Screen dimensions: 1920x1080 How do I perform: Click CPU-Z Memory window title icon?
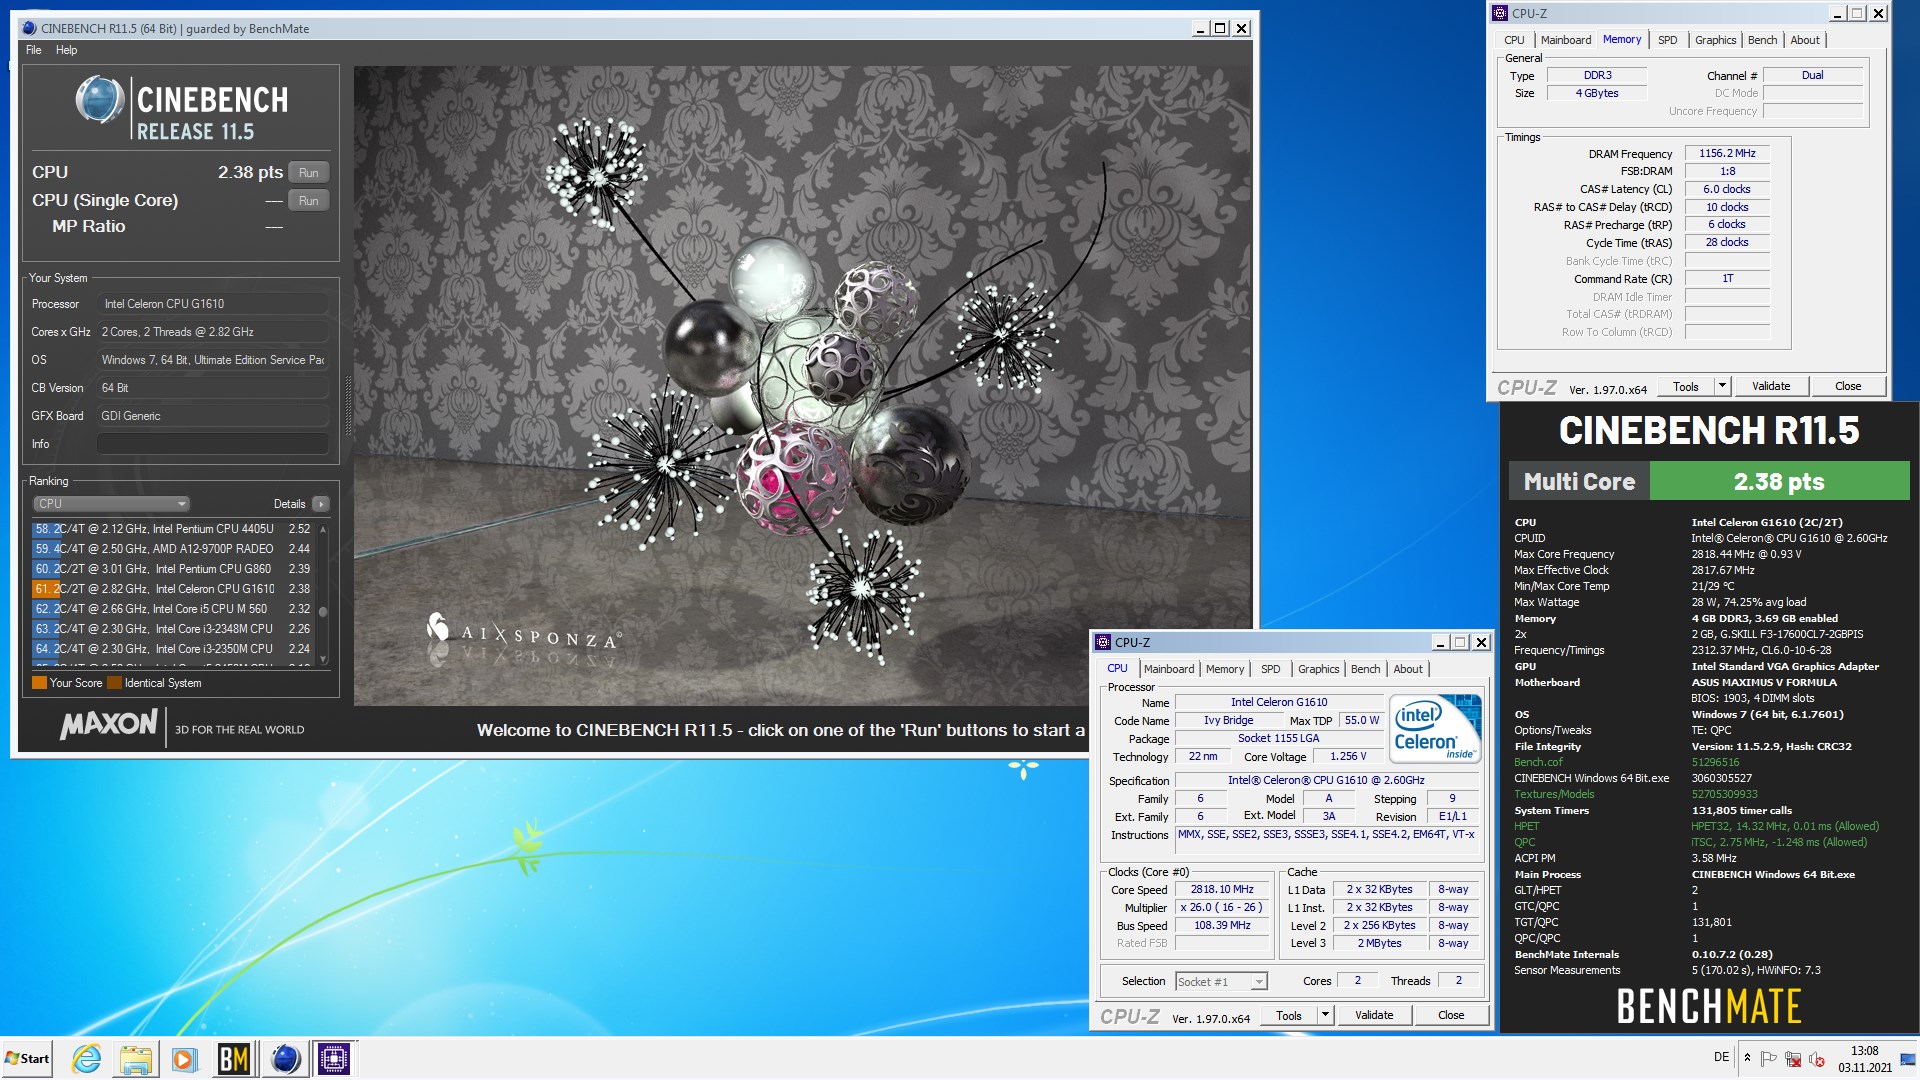pyautogui.click(x=1500, y=13)
